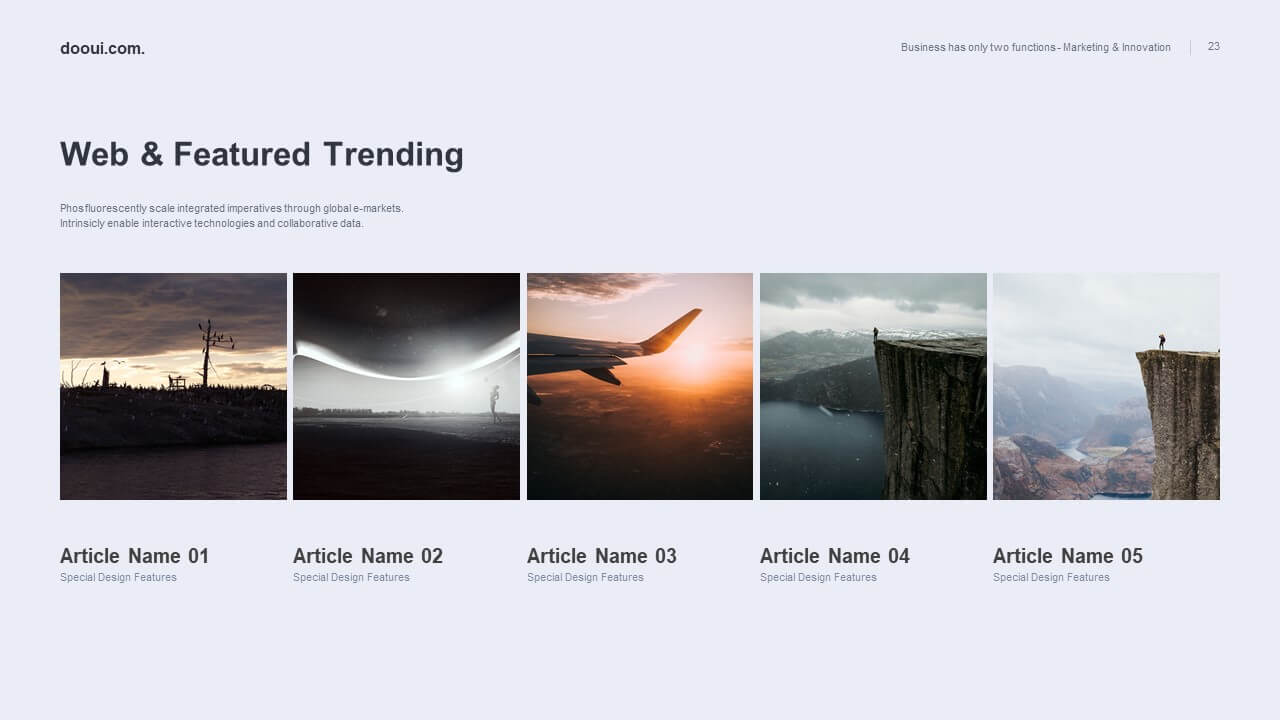This screenshot has height=720, width=1280.
Task: Click the Article Name 02 title
Action: [368, 556]
